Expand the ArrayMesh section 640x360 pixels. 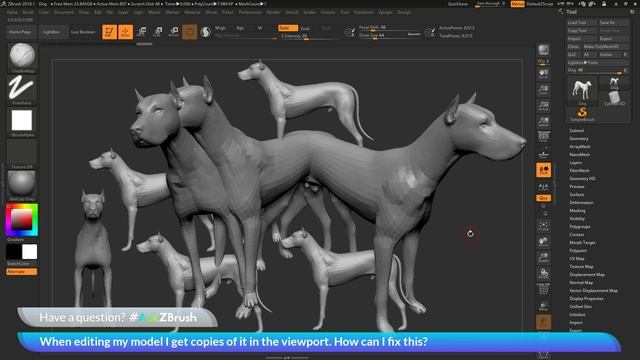tap(580, 147)
